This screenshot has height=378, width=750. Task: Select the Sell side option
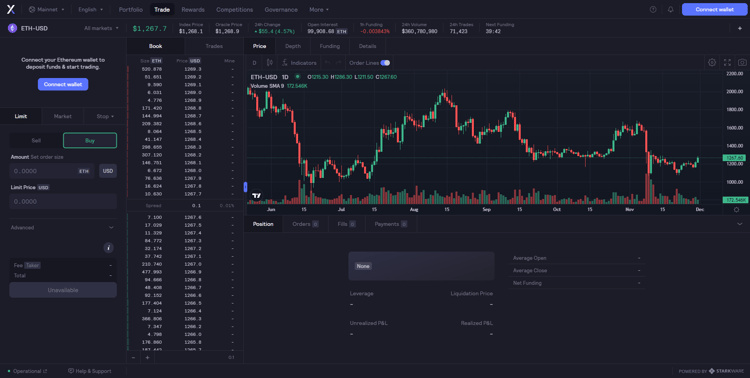[36, 140]
